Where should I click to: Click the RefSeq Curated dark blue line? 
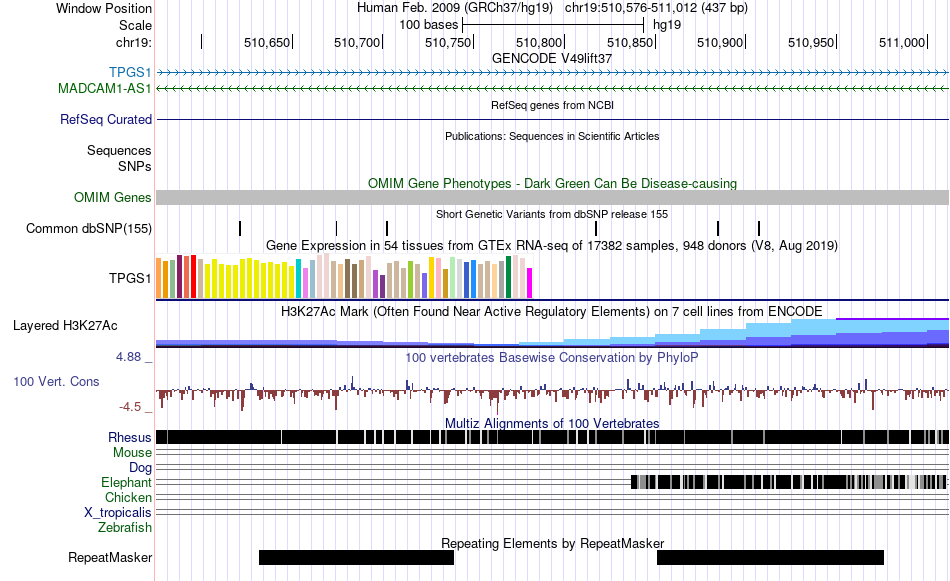point(552,119)
